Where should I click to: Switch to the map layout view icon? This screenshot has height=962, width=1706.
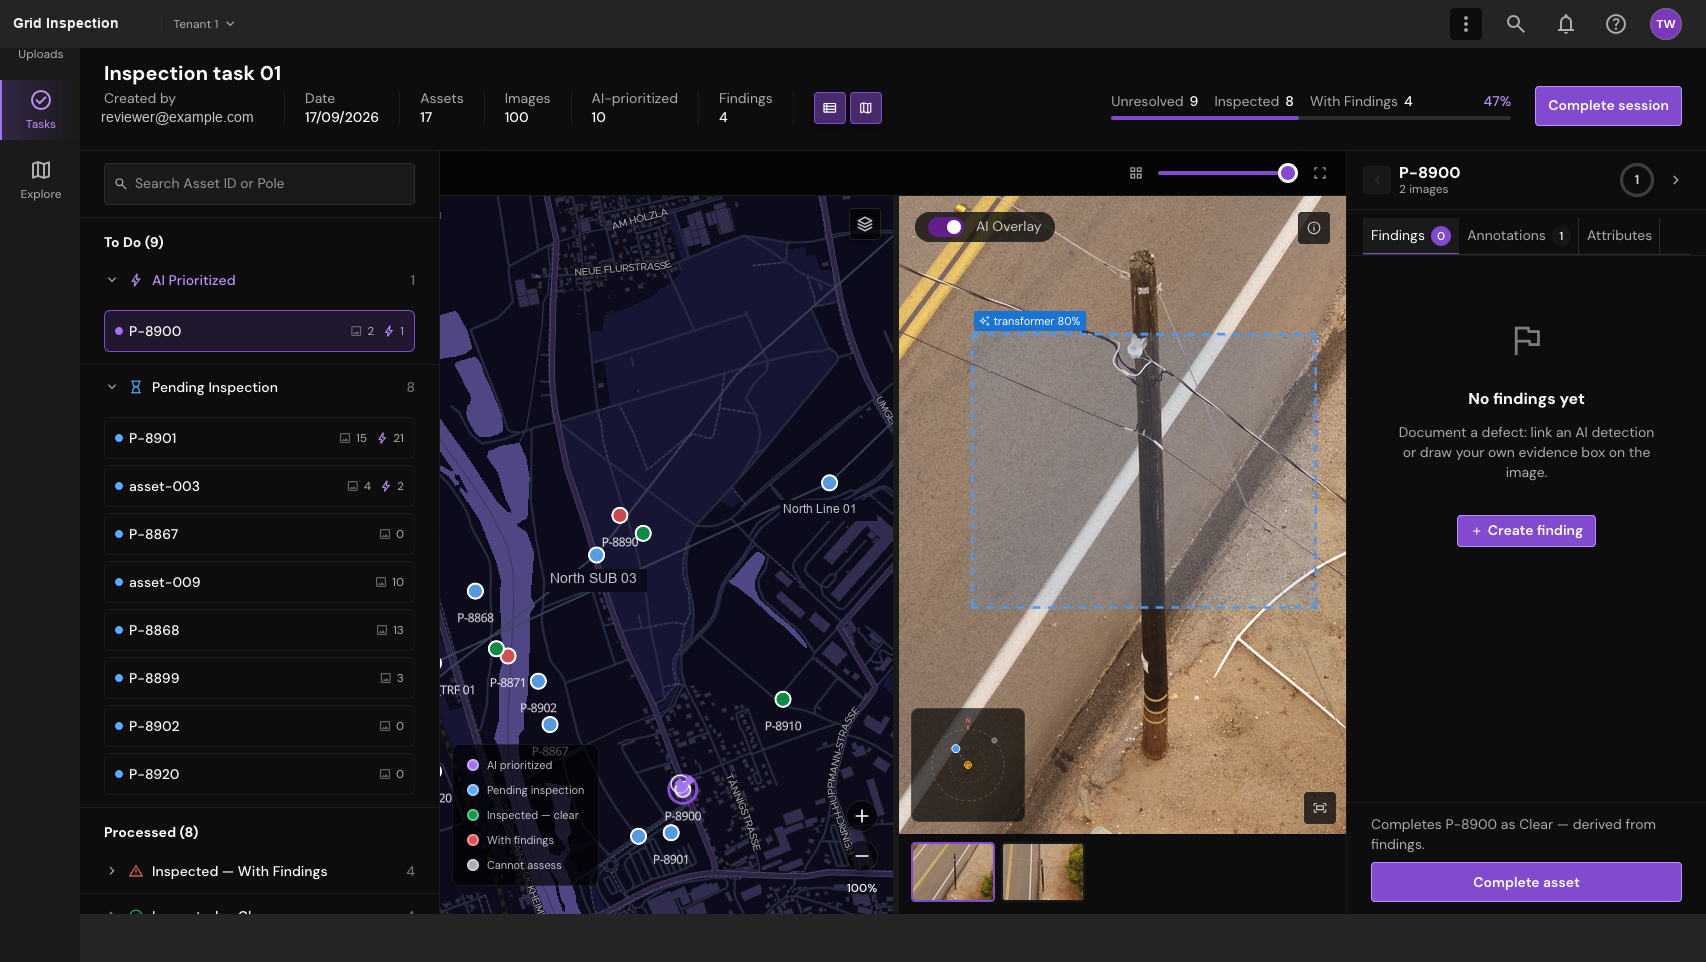865,108
